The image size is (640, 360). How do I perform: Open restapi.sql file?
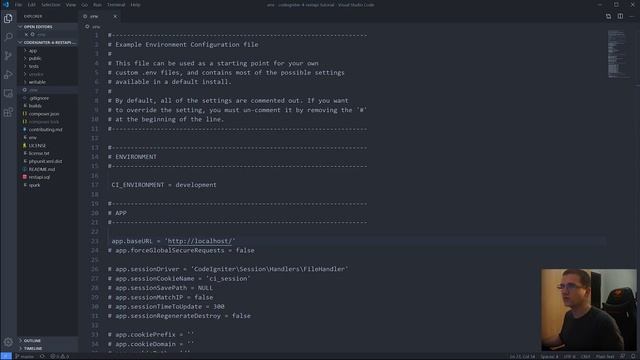click(x=48, y=177)
